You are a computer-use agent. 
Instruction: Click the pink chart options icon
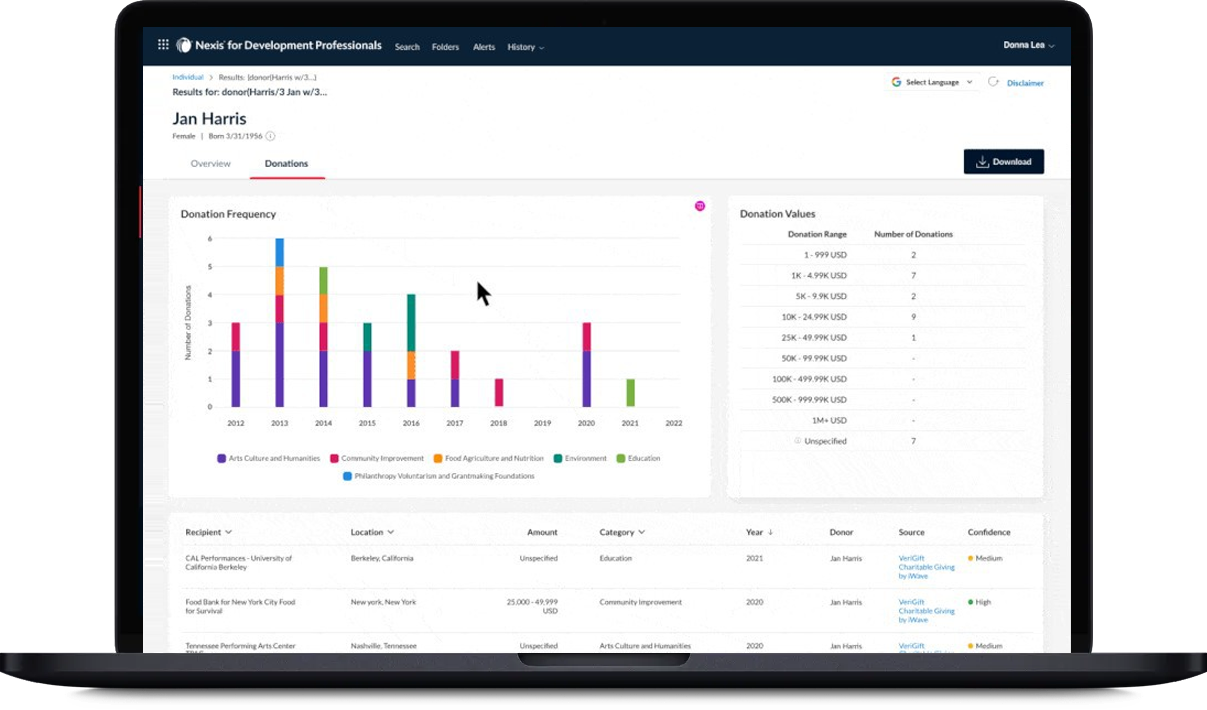point(700,206)
